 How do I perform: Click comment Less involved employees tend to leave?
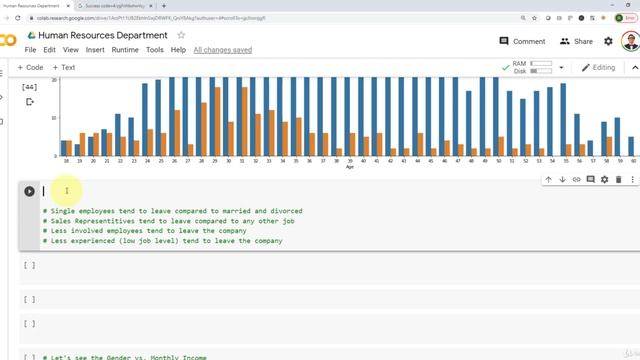(x=144, y=231)
